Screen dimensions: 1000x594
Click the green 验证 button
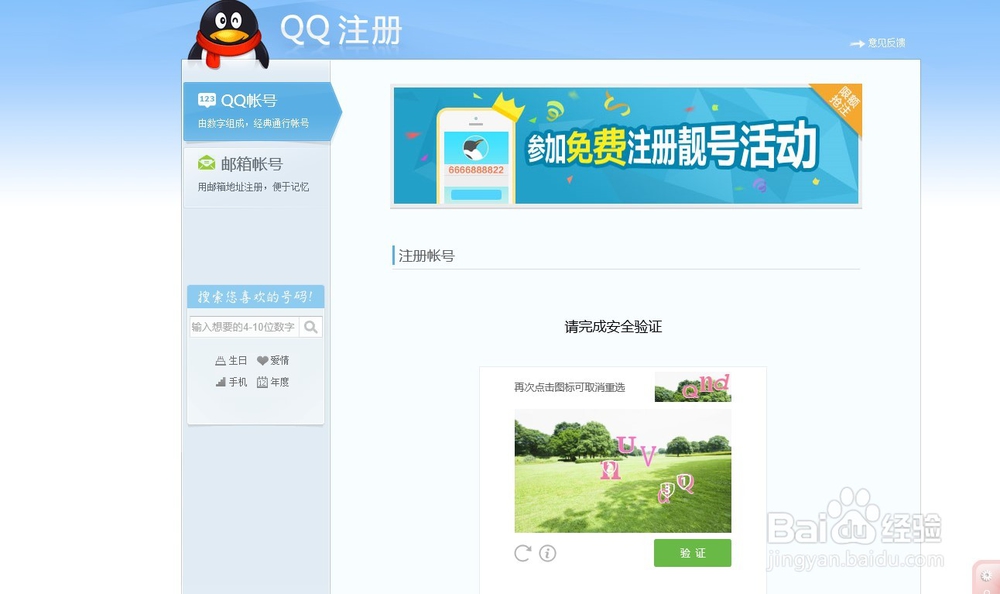click(x=693, y=553)
